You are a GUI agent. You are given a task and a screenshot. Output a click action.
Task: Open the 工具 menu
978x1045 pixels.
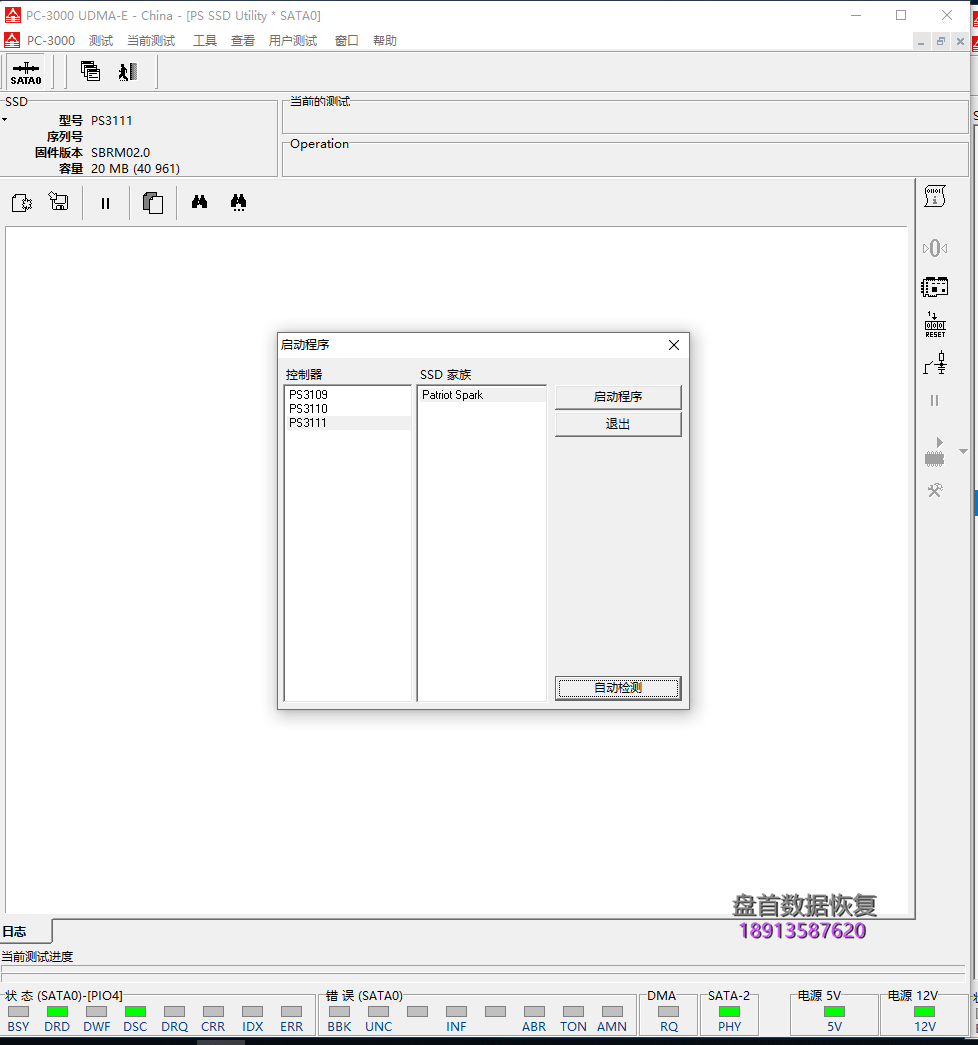point(205,41)
